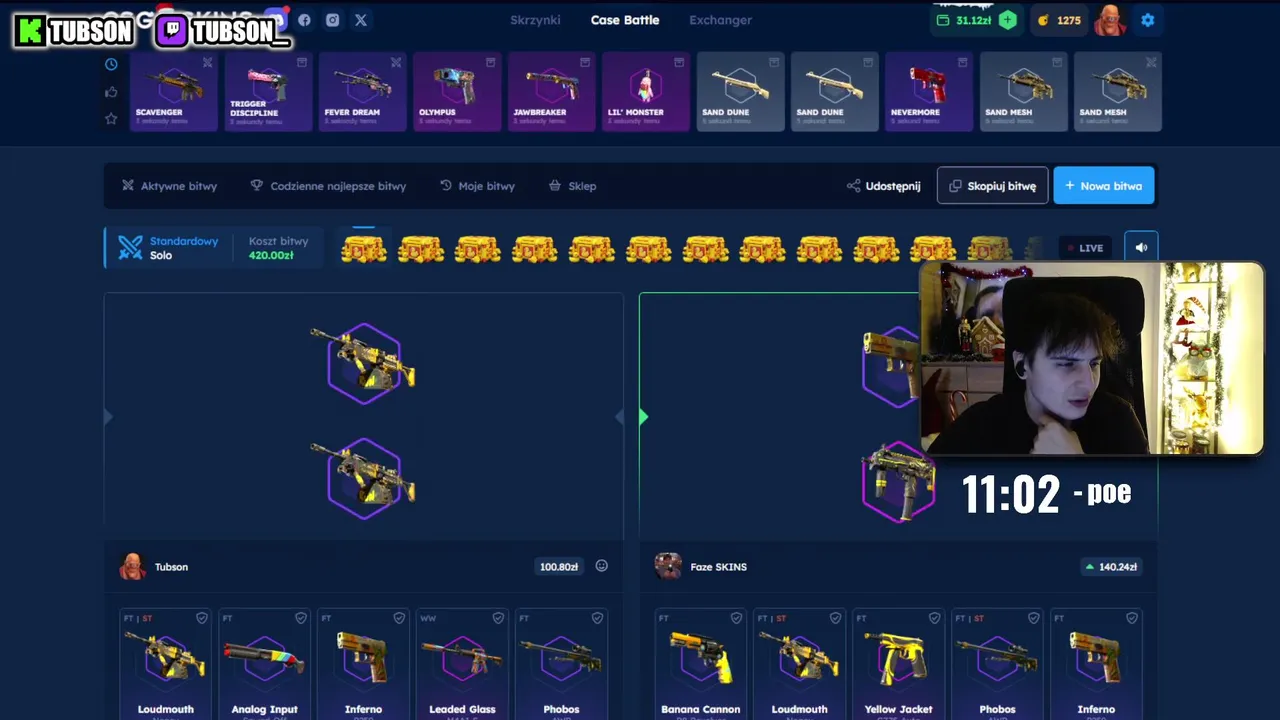The width and height of the screenshot is (1280, 720).
Task: Click the Twitch Tubson_ overlay badge
Action: coord(223,31)
